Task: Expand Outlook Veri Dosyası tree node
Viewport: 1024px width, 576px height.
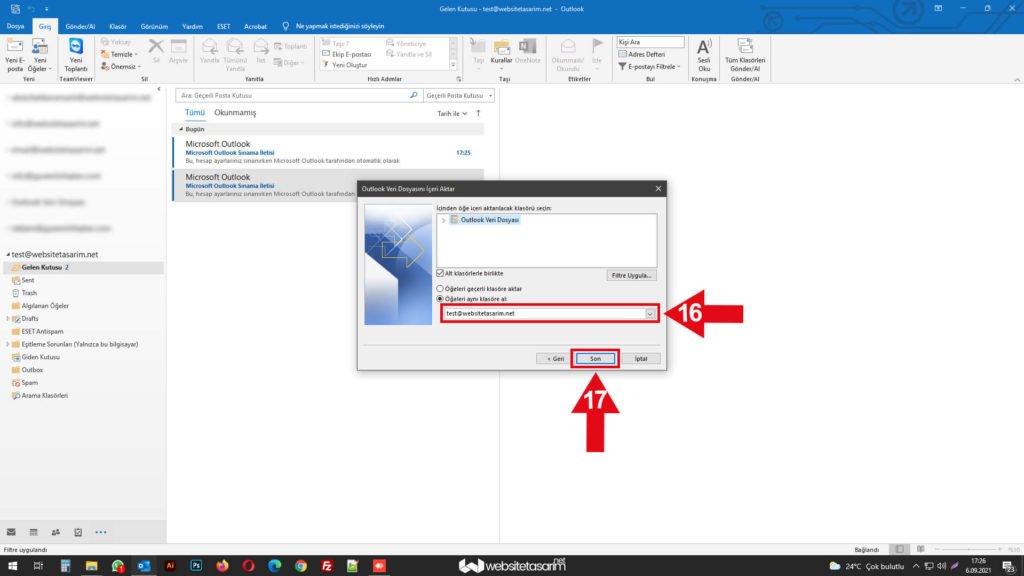Action: pyautogui.click(x=443, y=219)
